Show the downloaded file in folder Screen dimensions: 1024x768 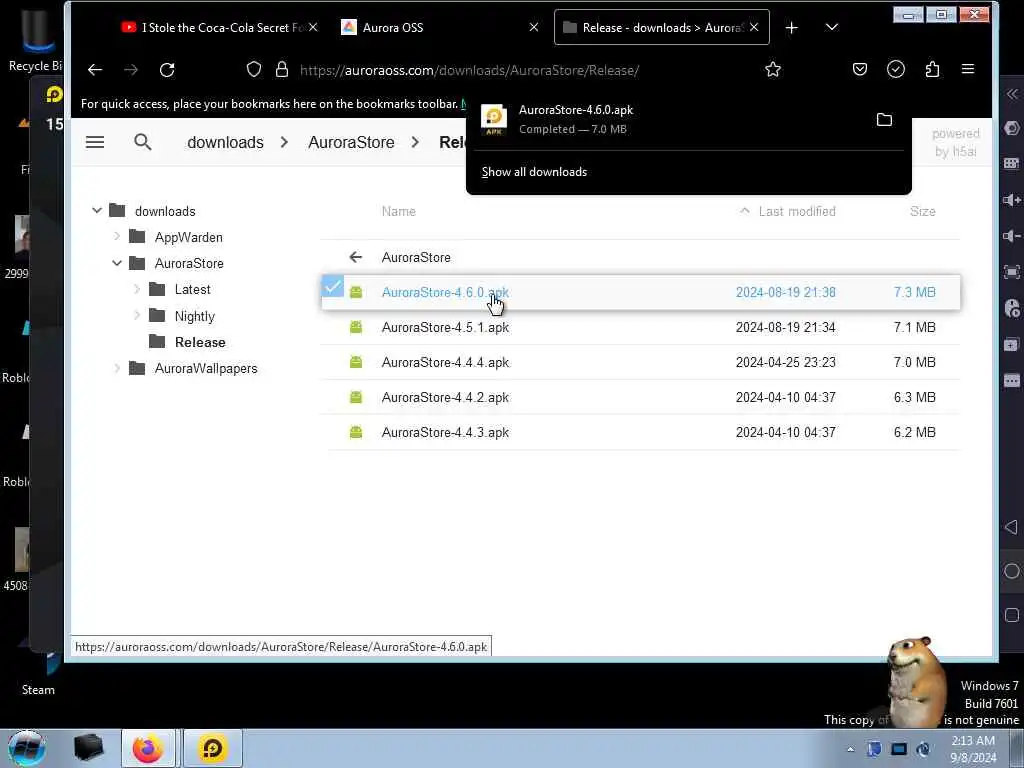click(884, 120)
